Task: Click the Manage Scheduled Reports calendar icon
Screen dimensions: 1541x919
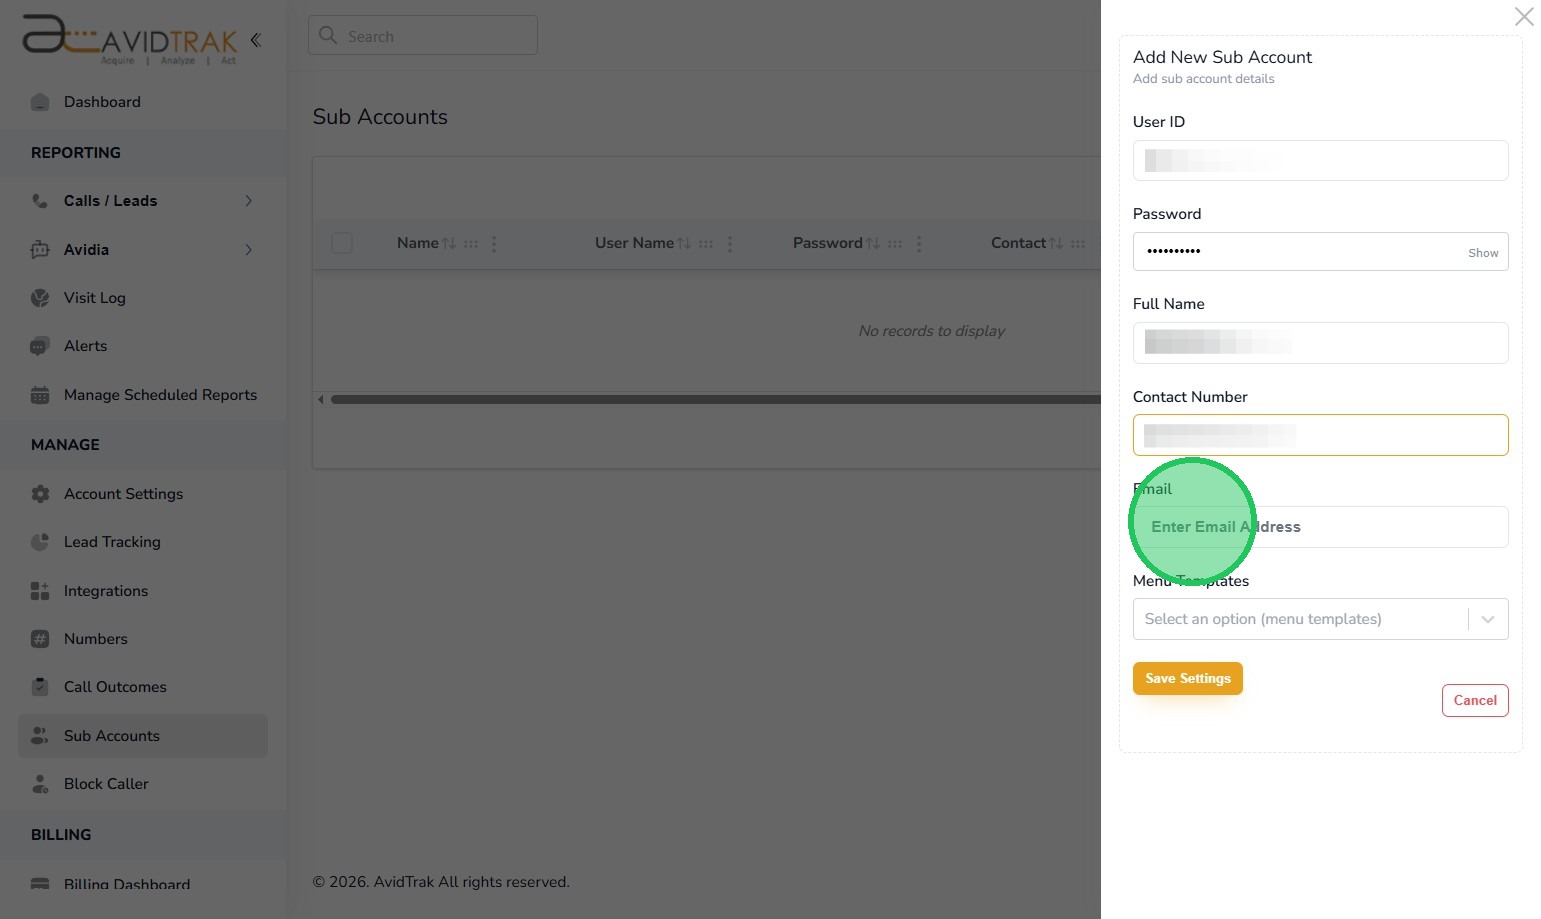Action: pos(40,395)
